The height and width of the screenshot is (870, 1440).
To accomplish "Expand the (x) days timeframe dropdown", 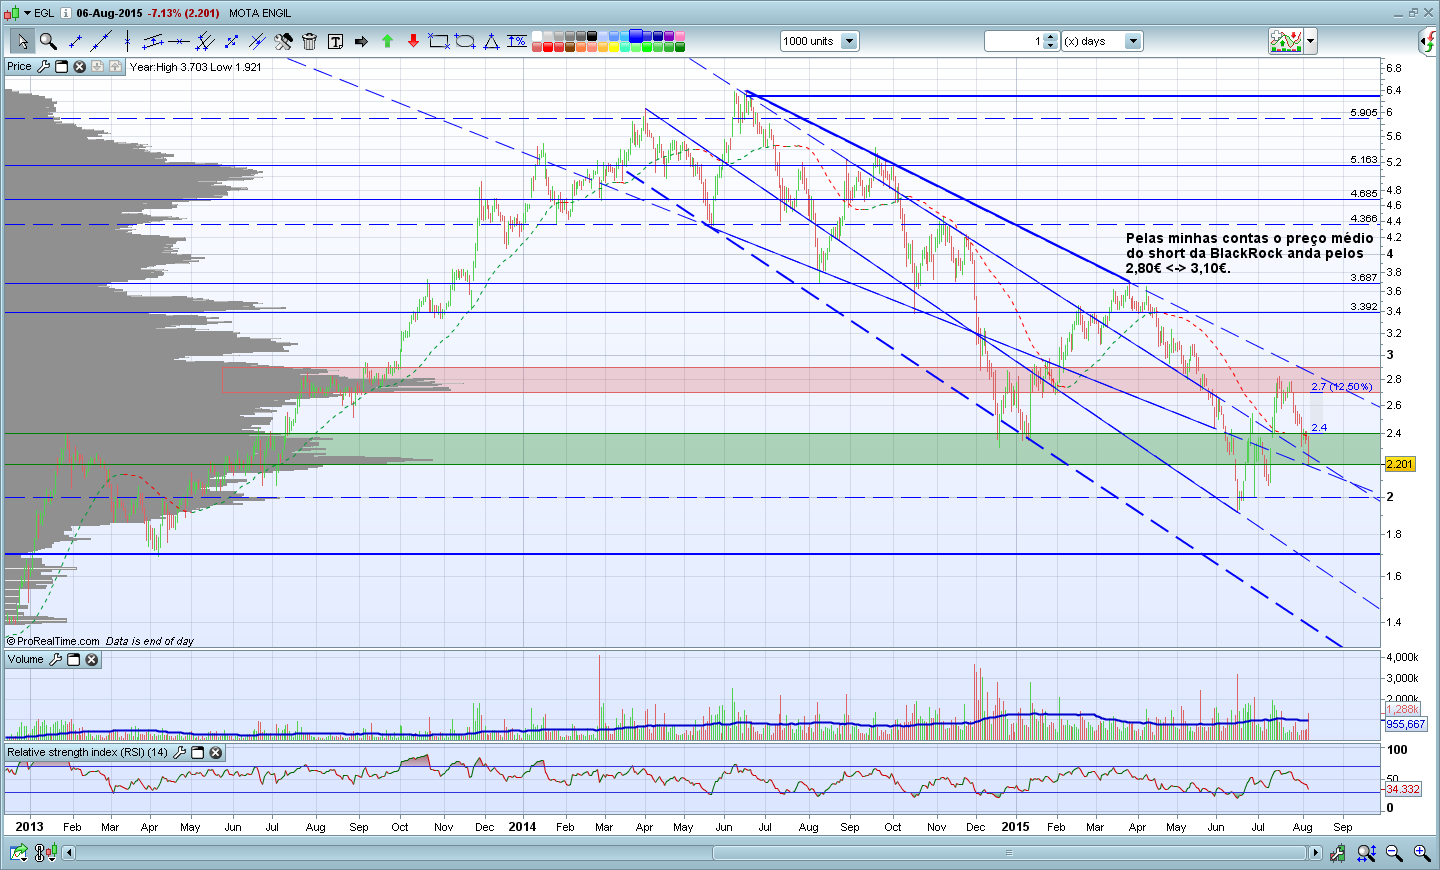I will pos(1133,41).
